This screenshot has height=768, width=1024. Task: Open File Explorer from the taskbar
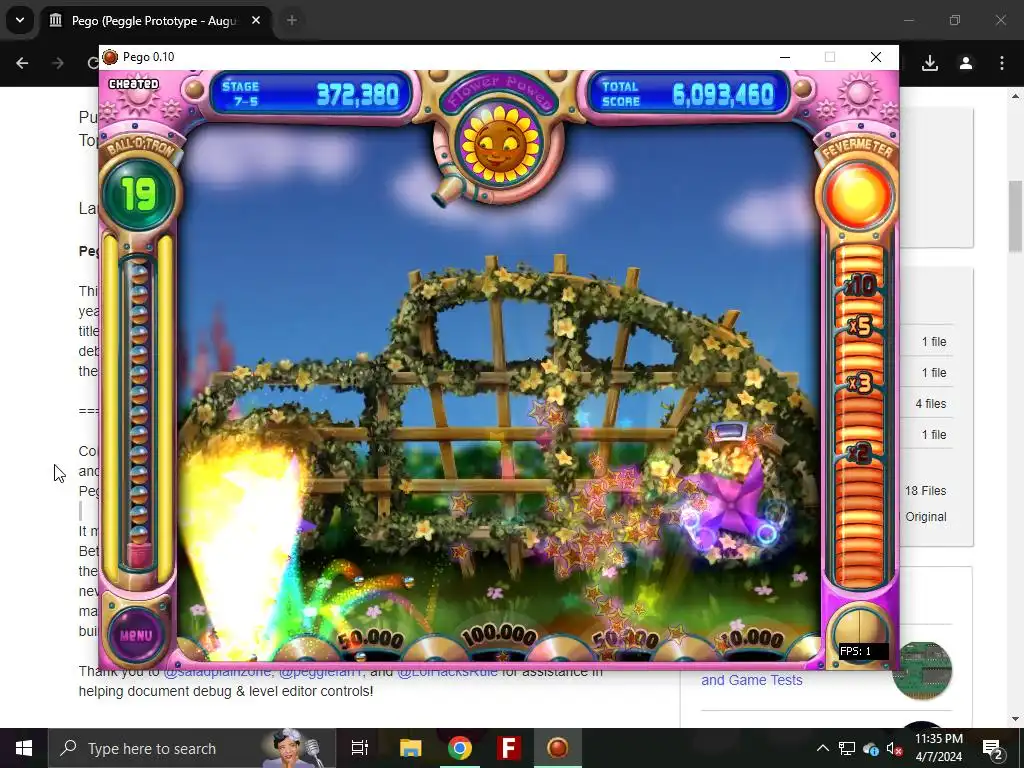[410, 748]
